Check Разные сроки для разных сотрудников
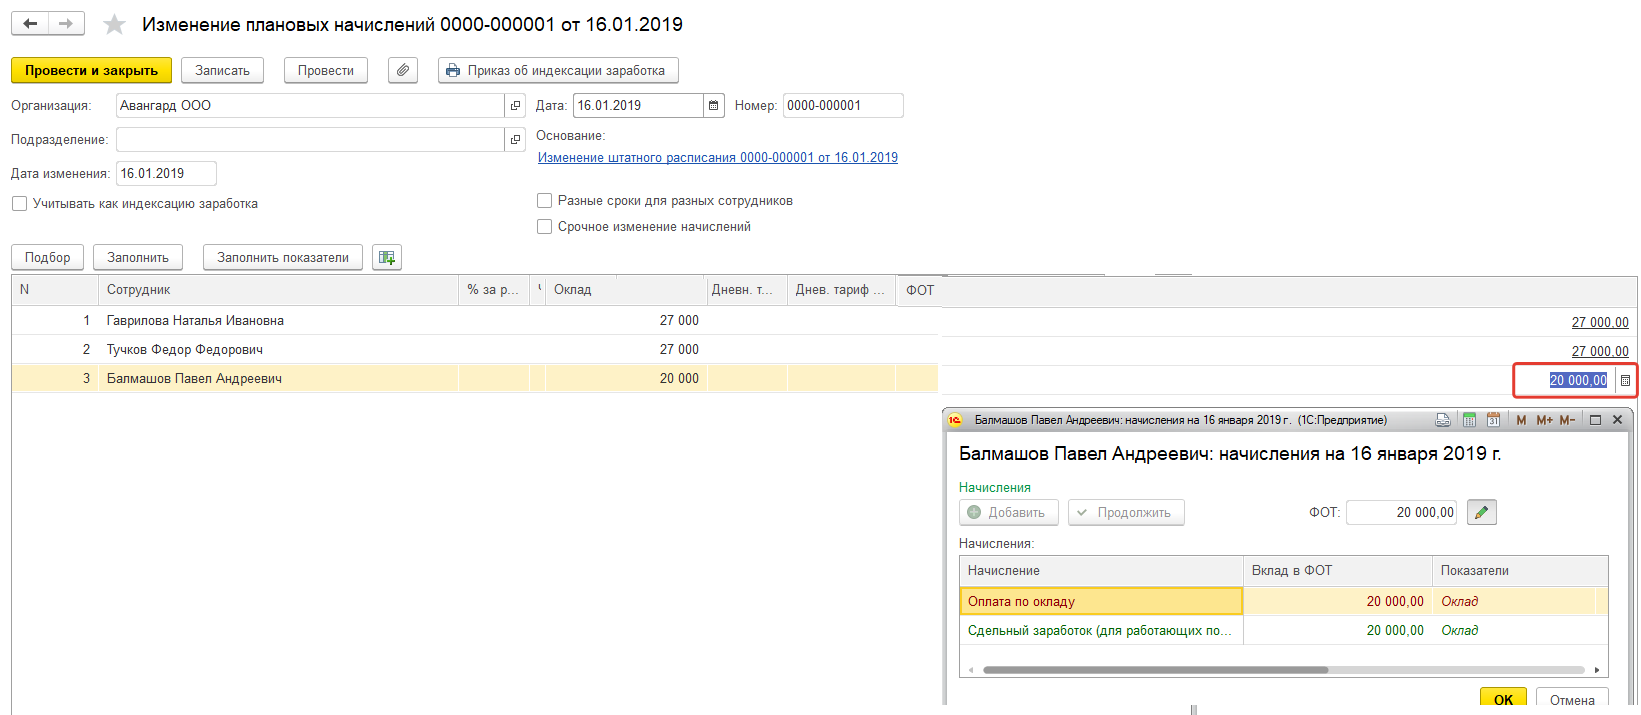 [x=545, y=201]
